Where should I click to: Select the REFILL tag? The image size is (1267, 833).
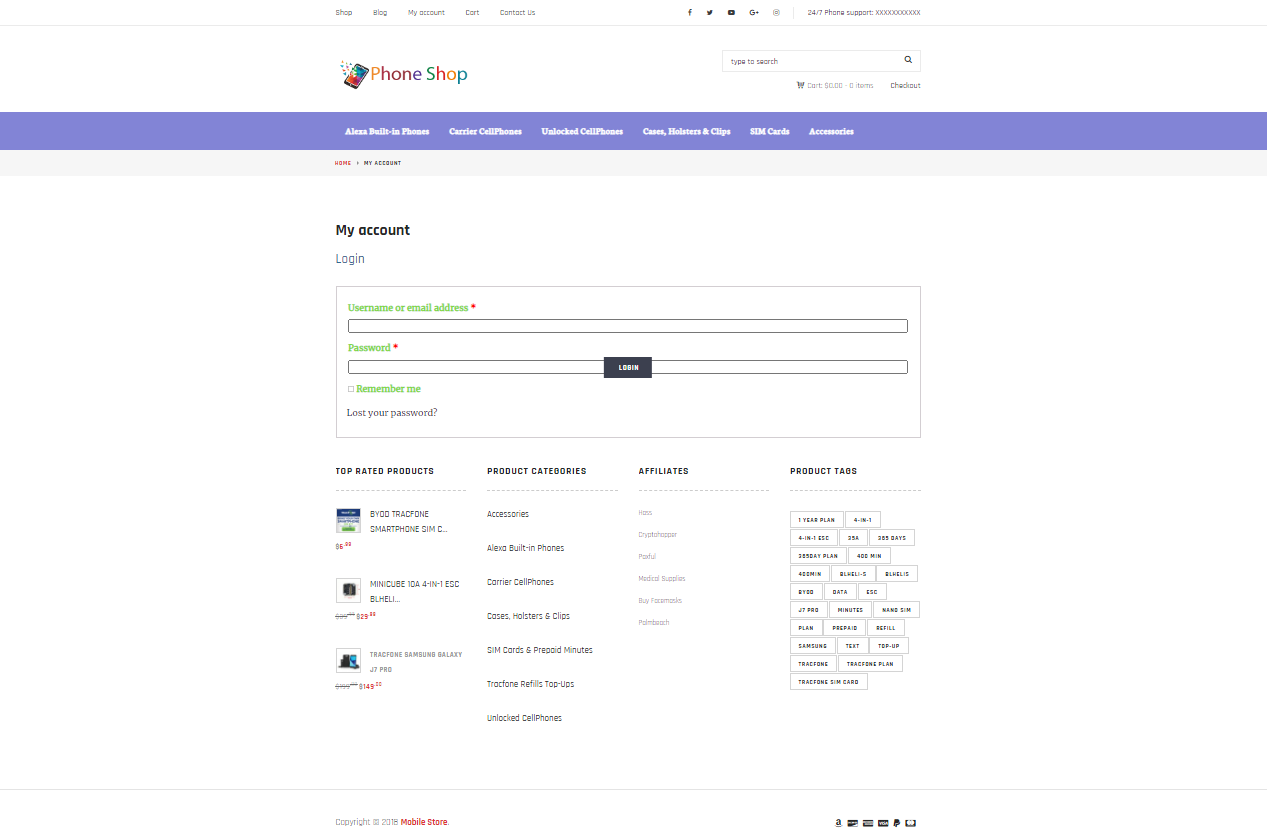(x=886, y=628)
